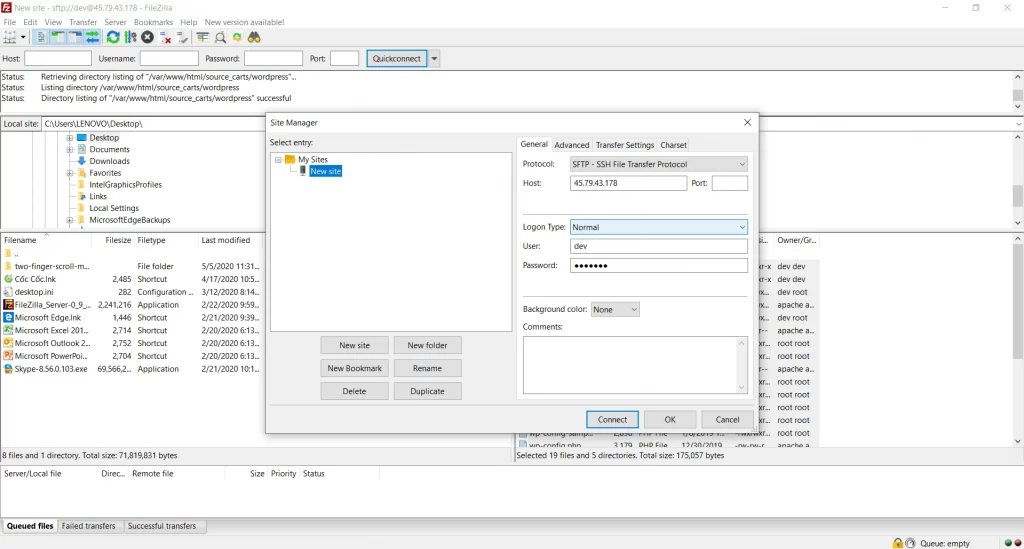Viewport: 1024px width, 549px height.
Task: Show the Failed transfers tab
Action: click(88, 526)
